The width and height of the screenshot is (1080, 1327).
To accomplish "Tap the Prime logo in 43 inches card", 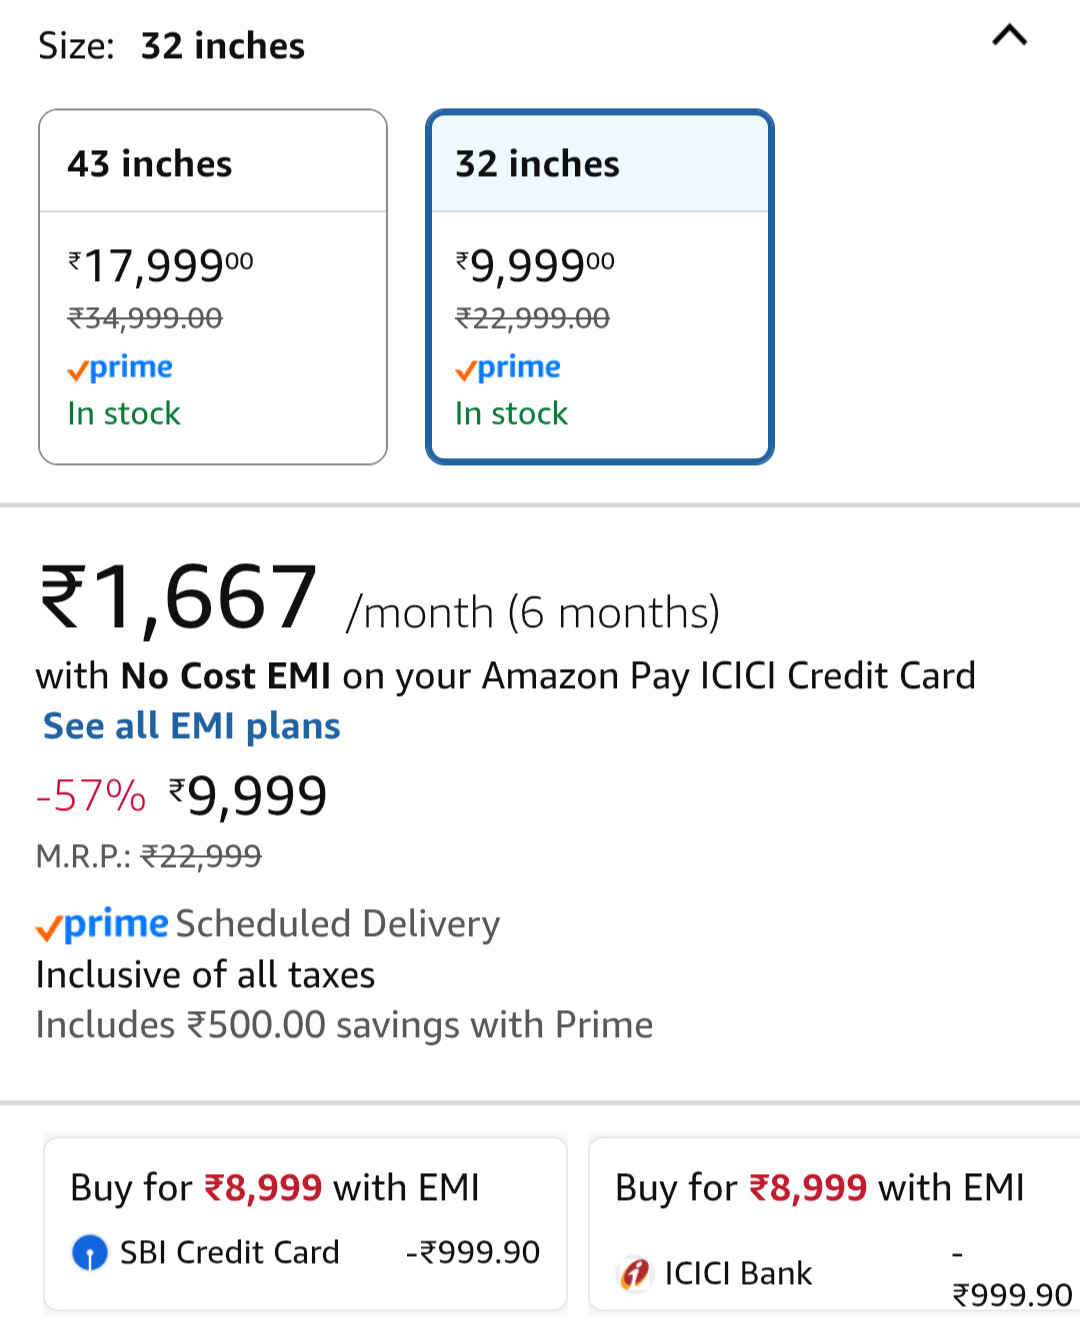I will pyautogui.click(x=120, y=368).
